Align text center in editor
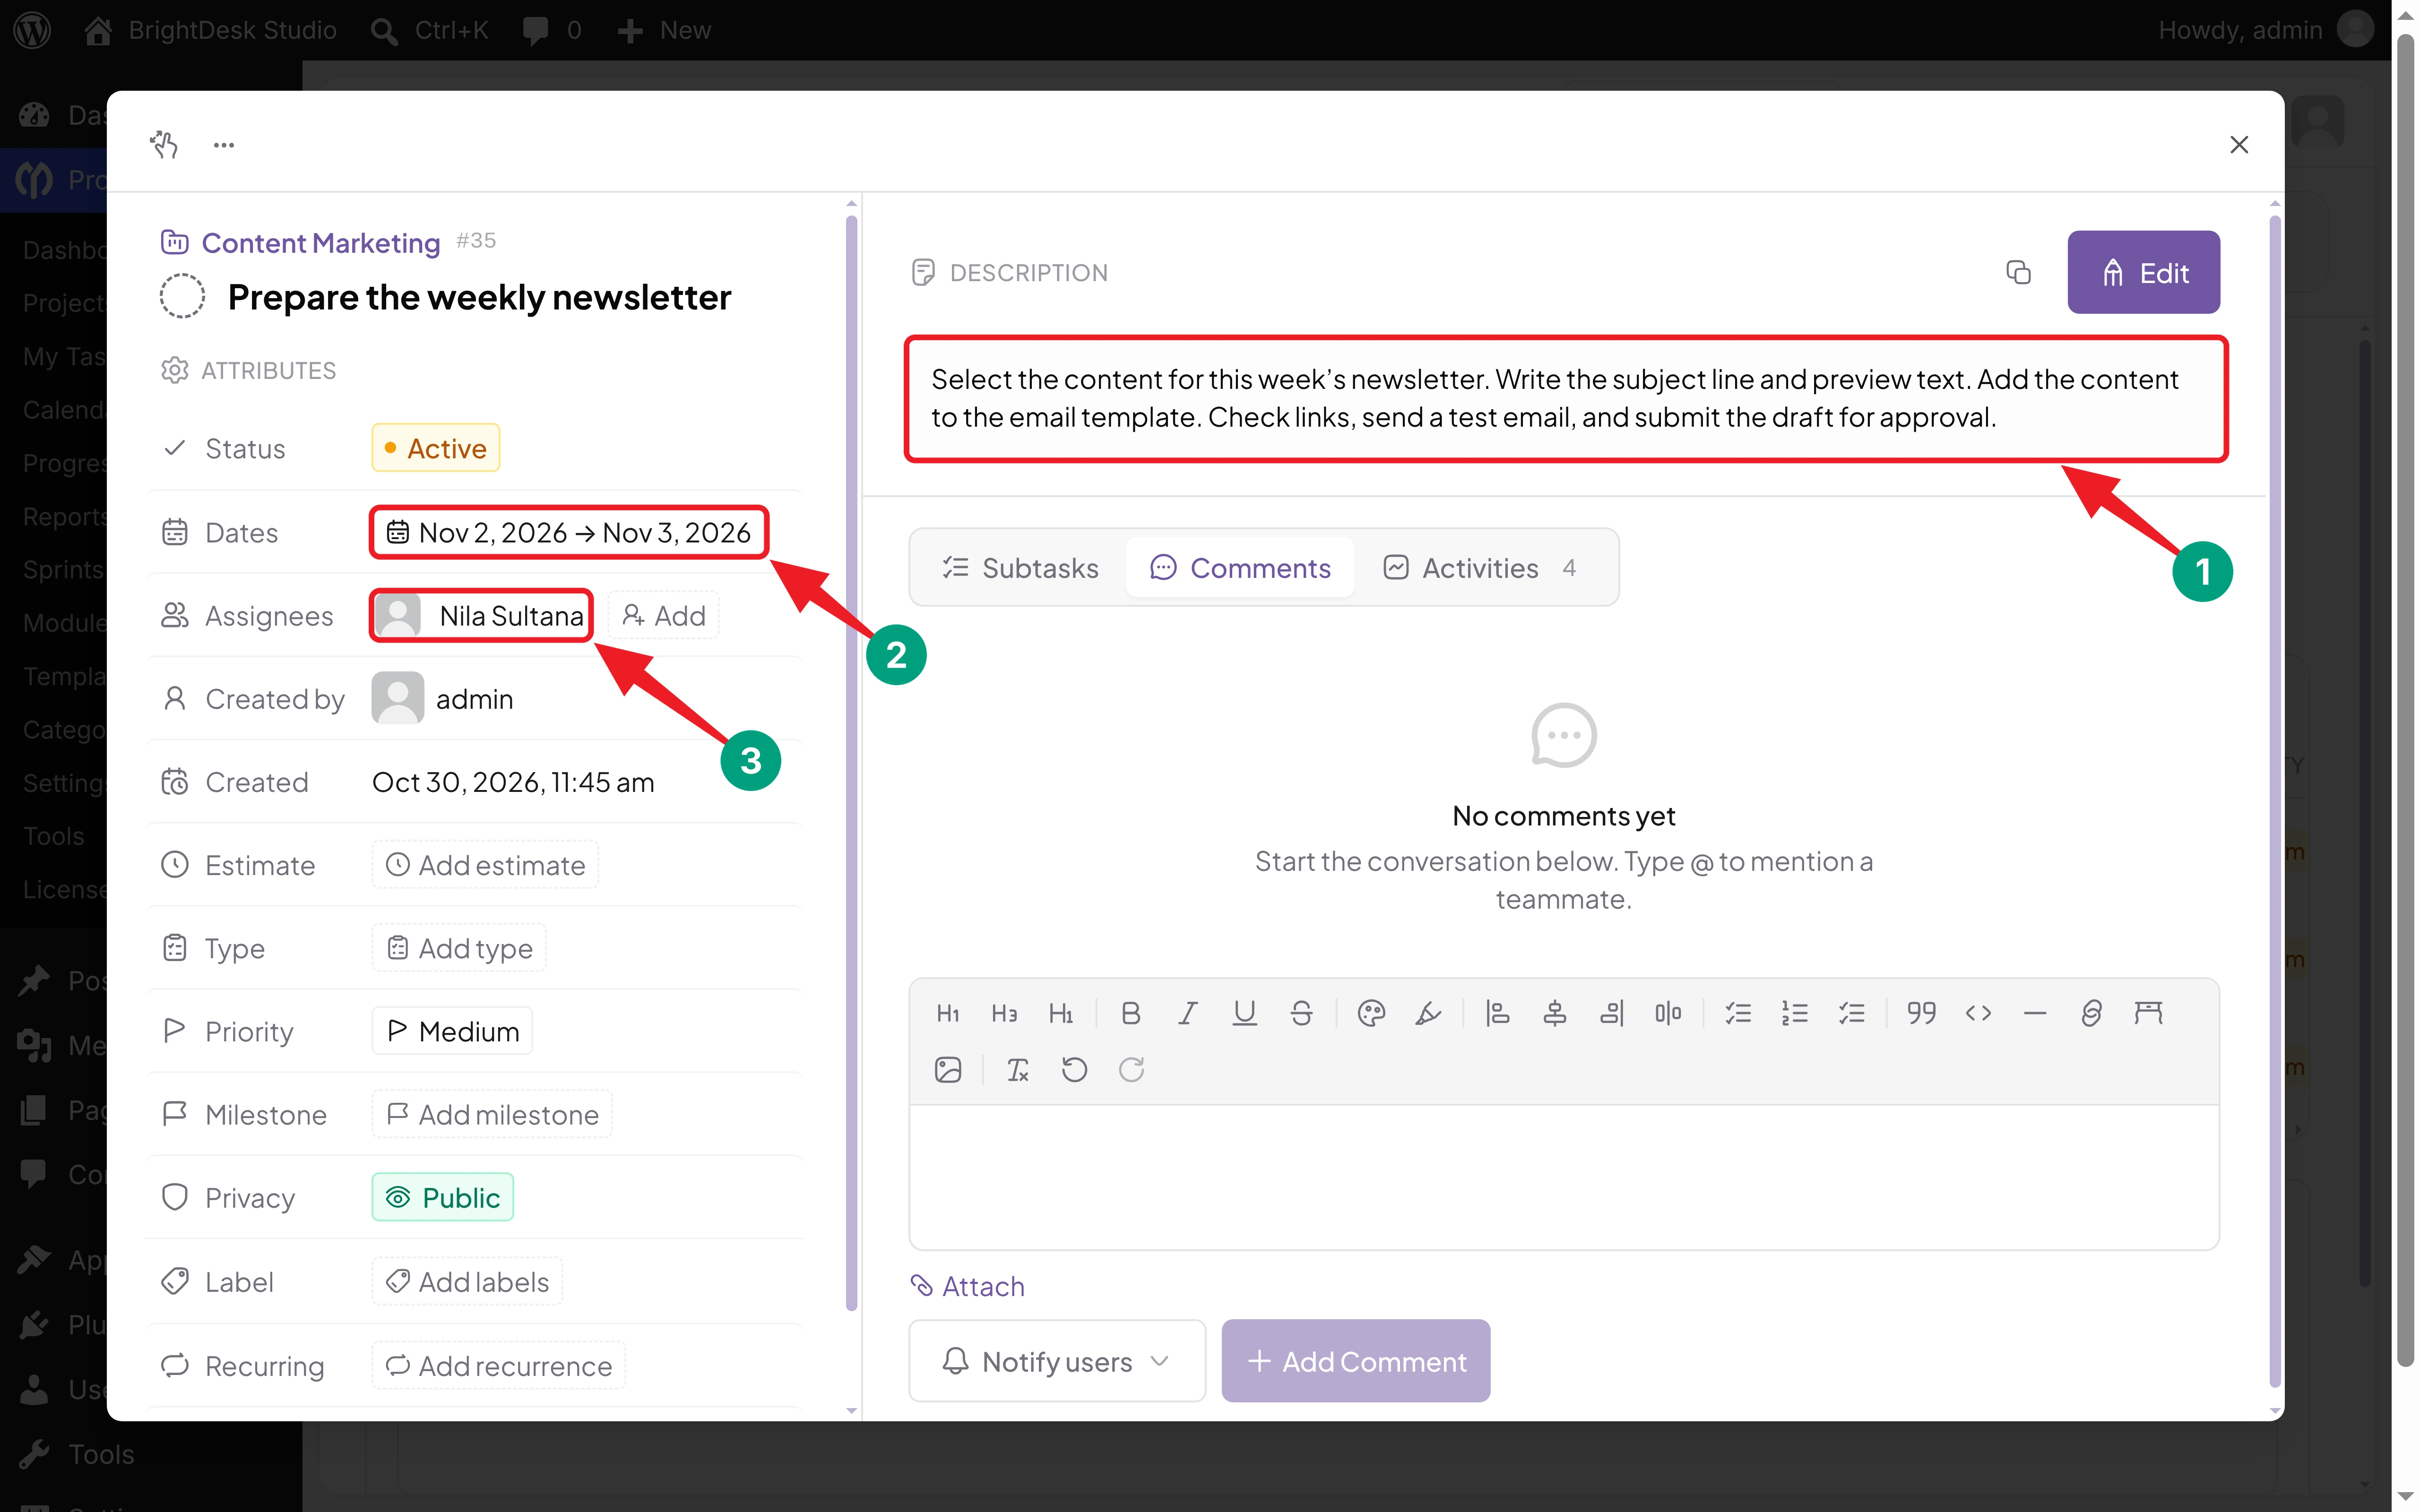 point(1554,1013)
